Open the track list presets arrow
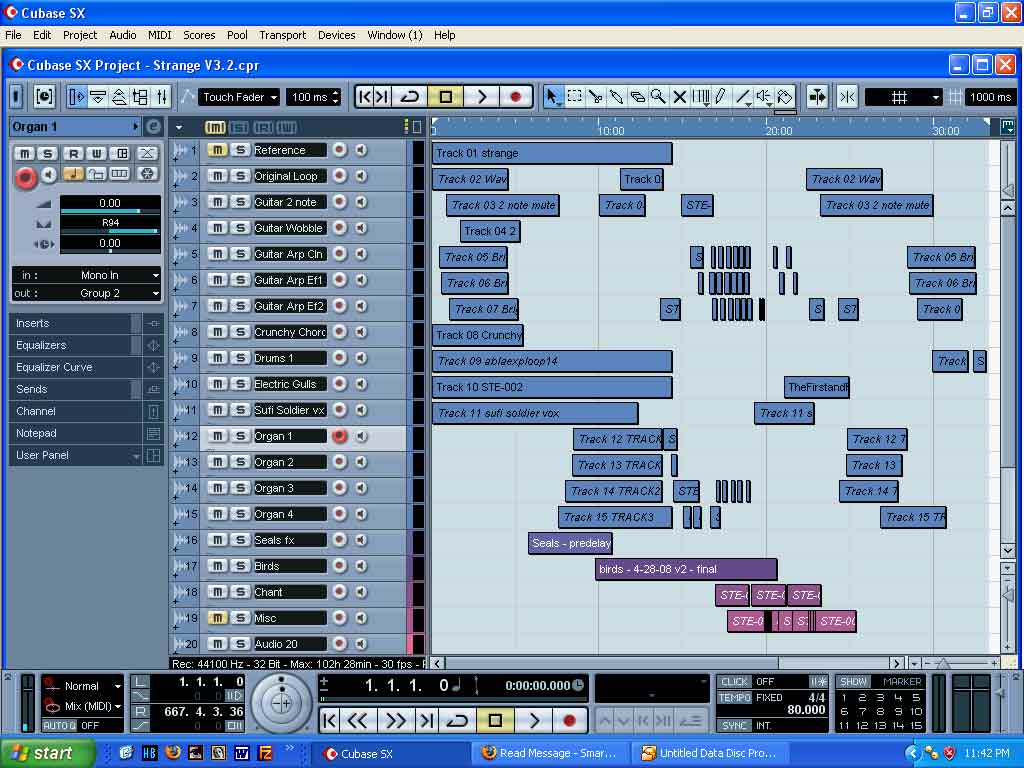Screen dimensions: 1024x768 178,127
